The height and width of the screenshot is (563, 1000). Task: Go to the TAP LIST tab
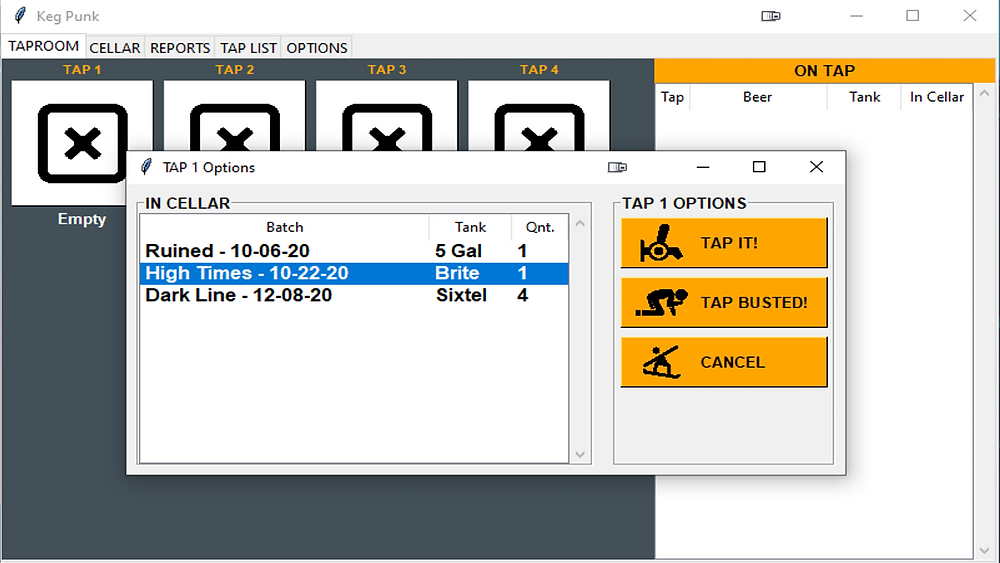click(x=248, y=48)
